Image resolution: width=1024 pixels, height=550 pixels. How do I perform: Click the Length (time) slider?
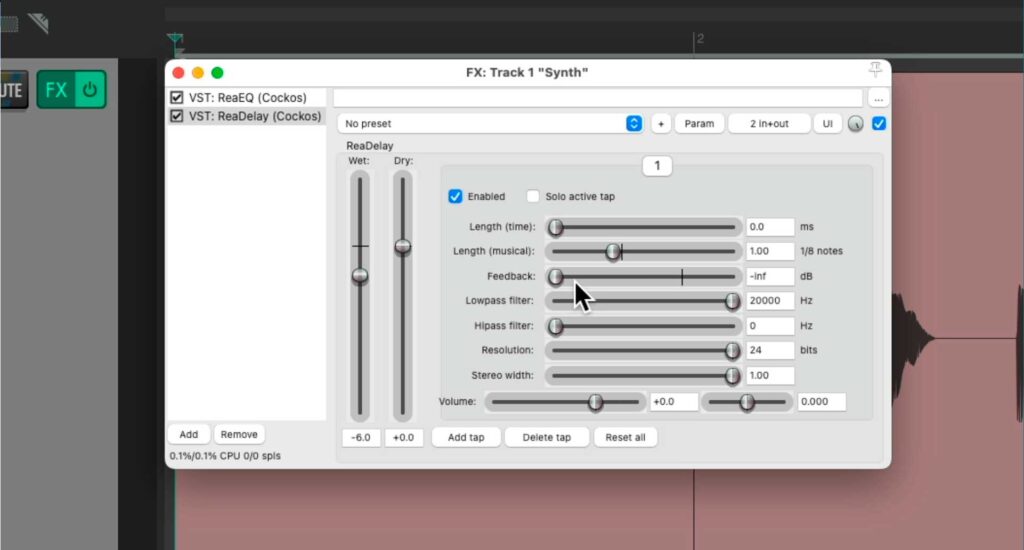643,227
